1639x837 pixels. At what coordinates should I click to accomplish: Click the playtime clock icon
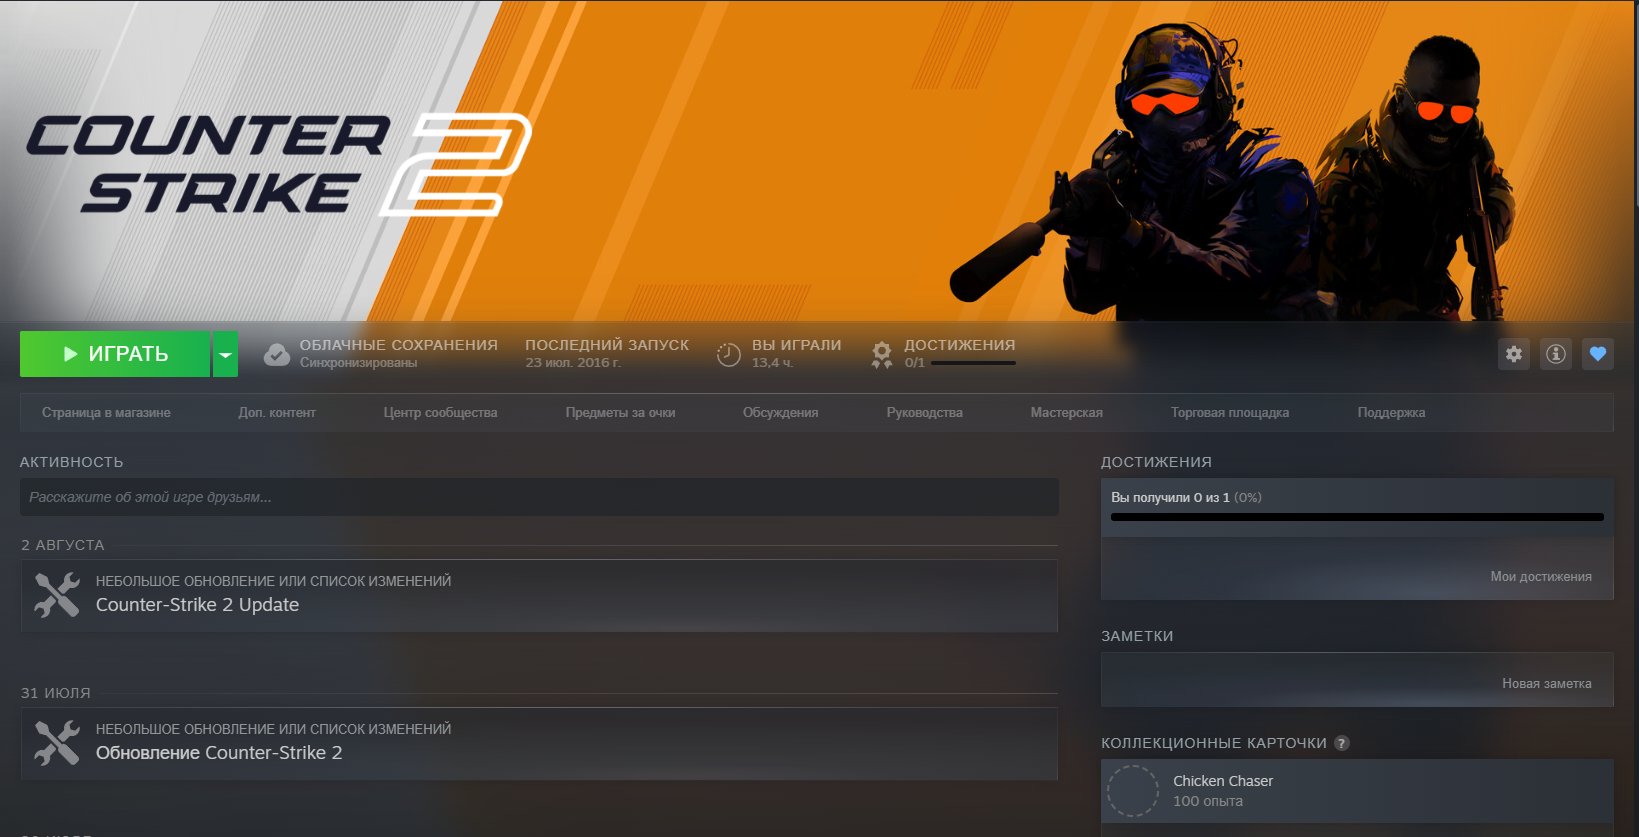click(729, 354)
